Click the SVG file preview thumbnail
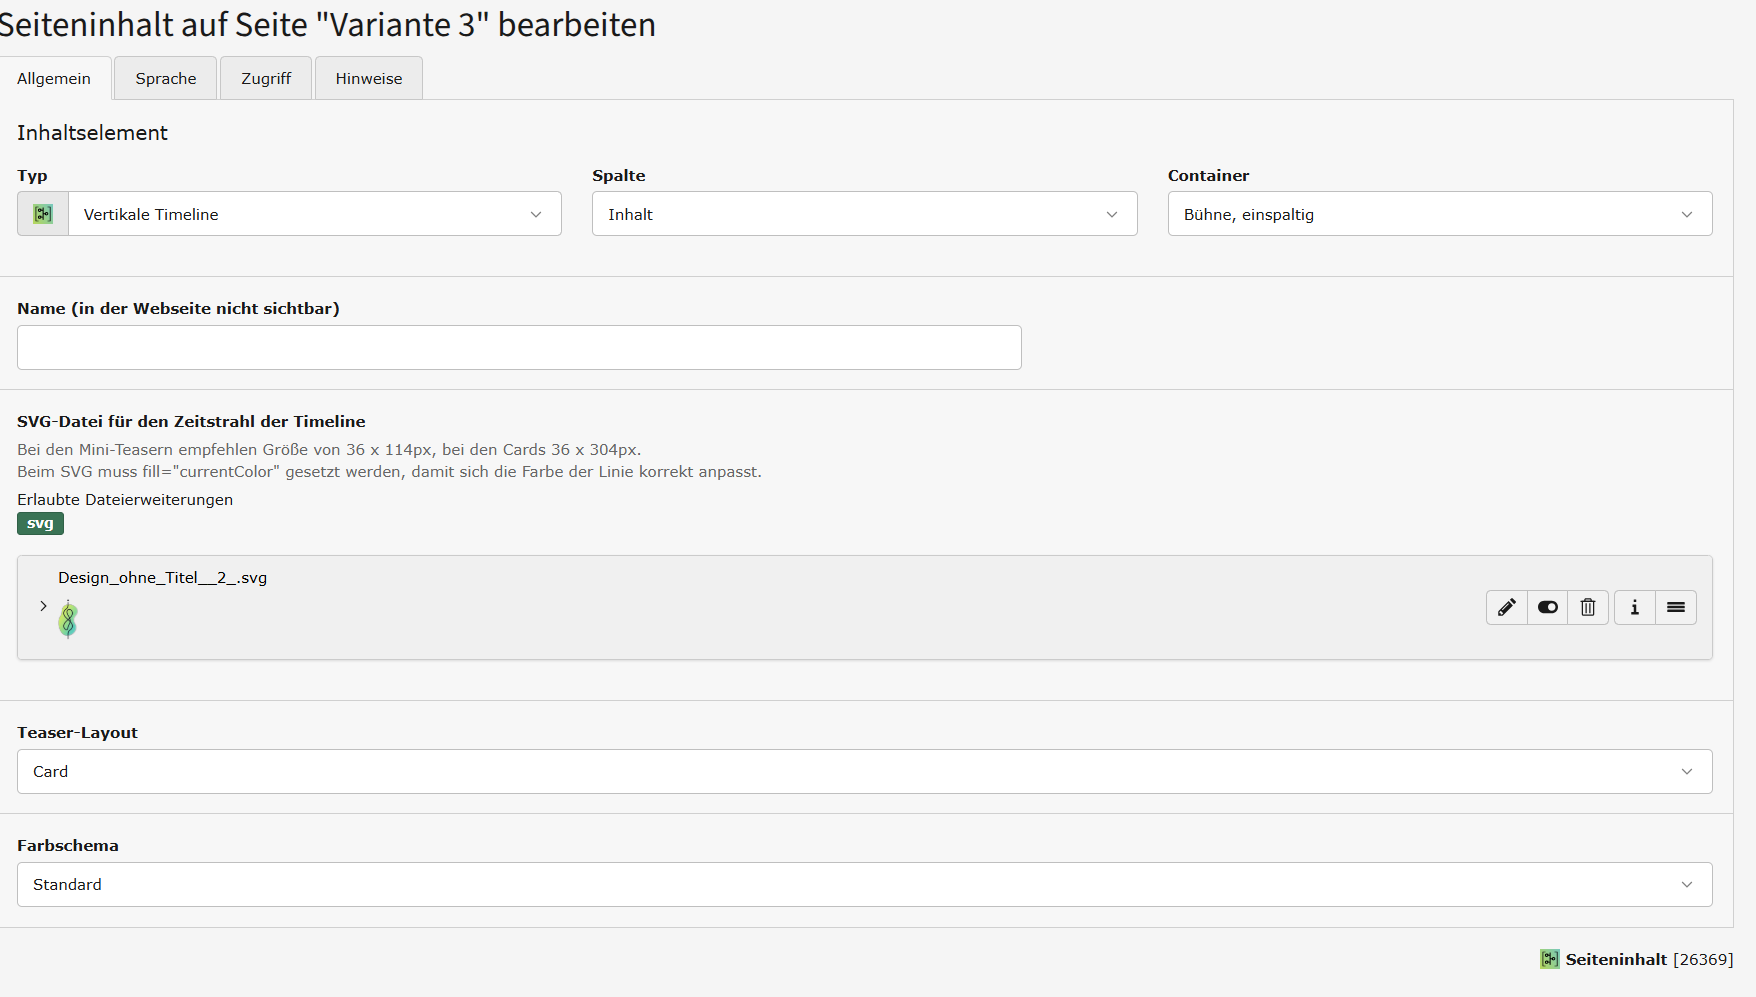1756x997 pixels. click(x=68, y=620)
